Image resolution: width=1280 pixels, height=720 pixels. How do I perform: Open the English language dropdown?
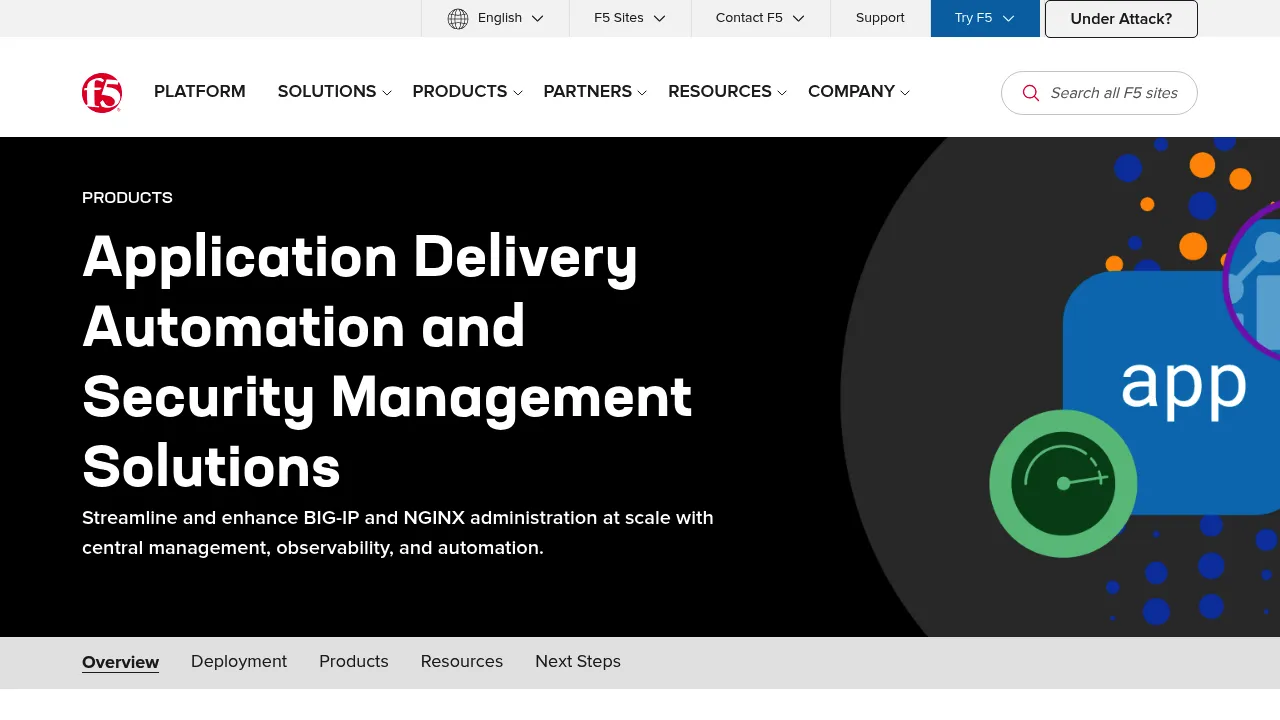coord(495,18)
